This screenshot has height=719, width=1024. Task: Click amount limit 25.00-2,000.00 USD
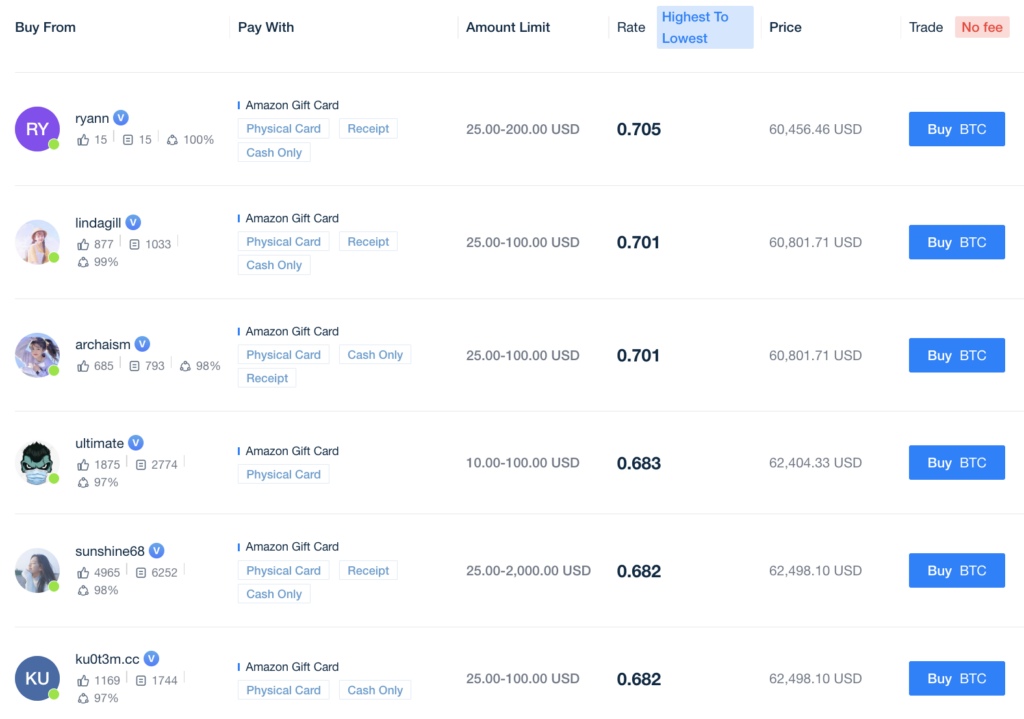tap(528, 570)
